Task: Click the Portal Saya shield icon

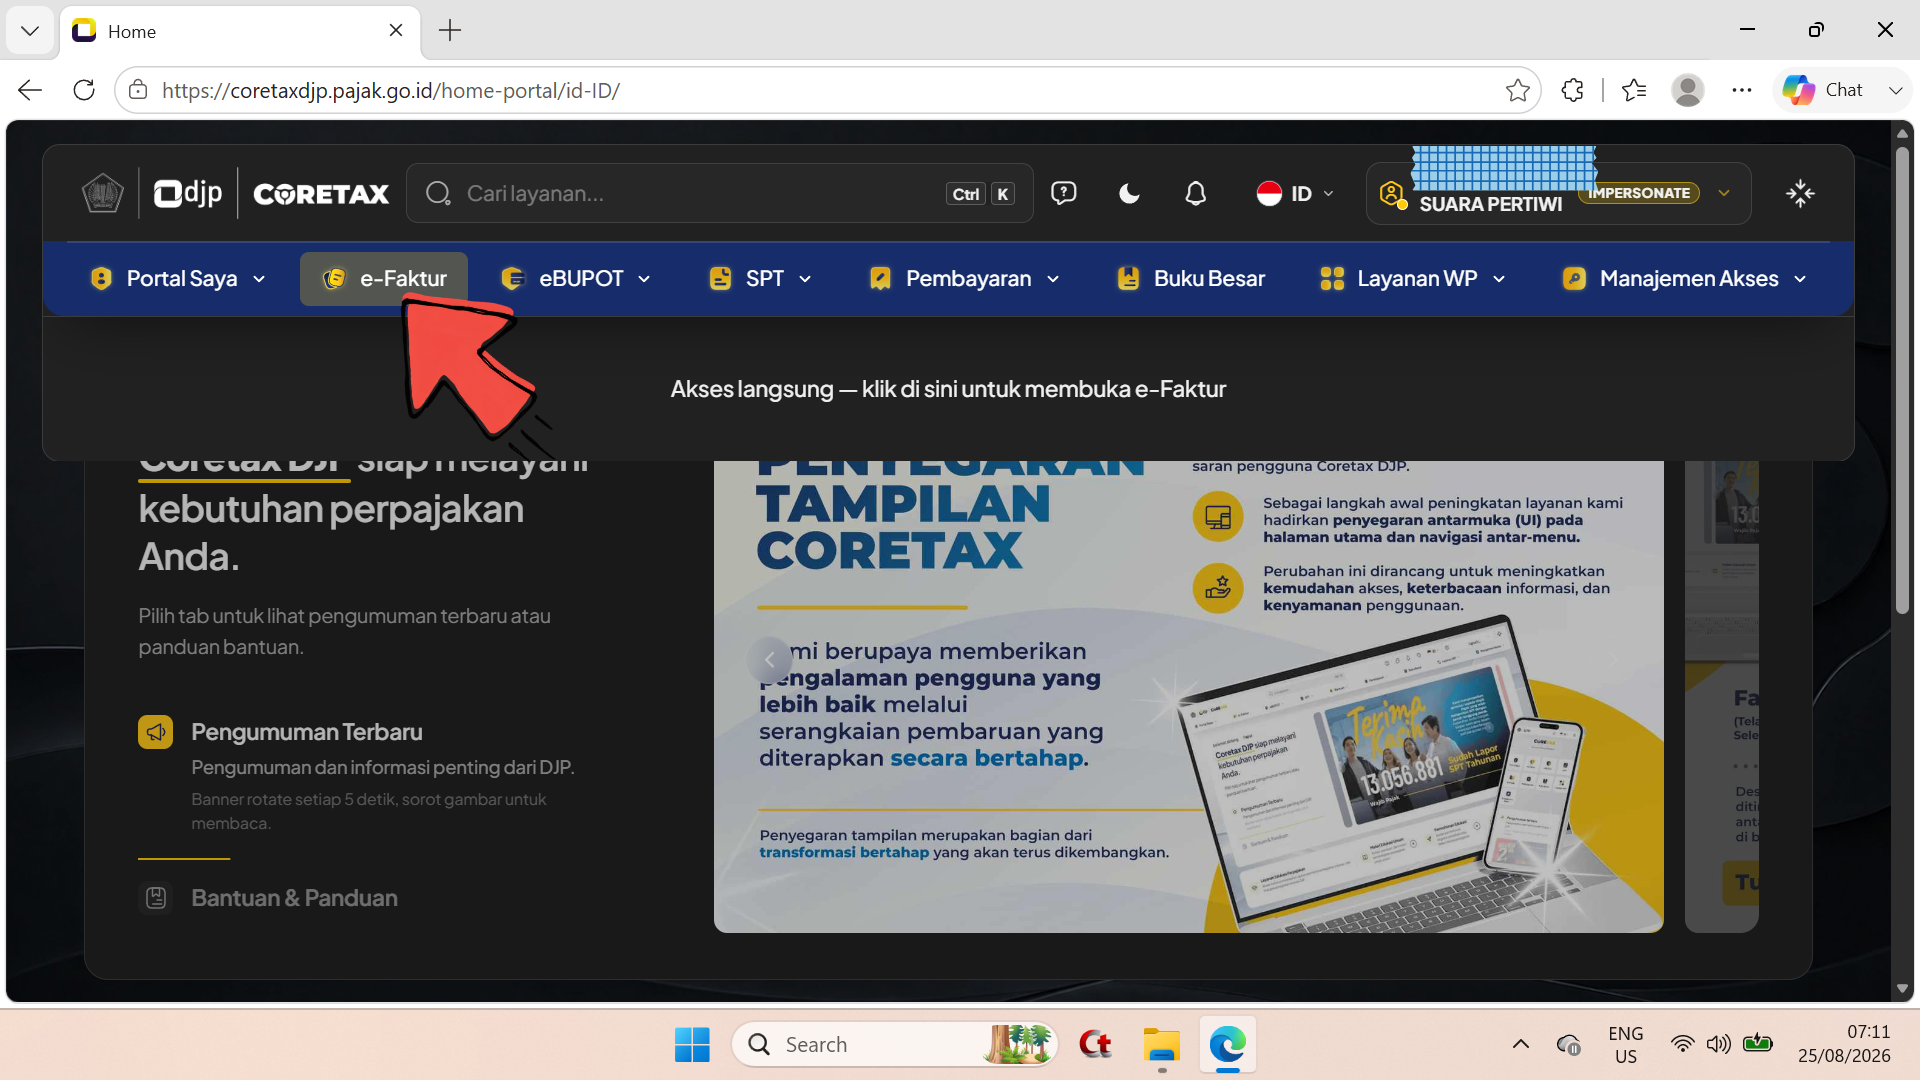Action: pos(101,278)
